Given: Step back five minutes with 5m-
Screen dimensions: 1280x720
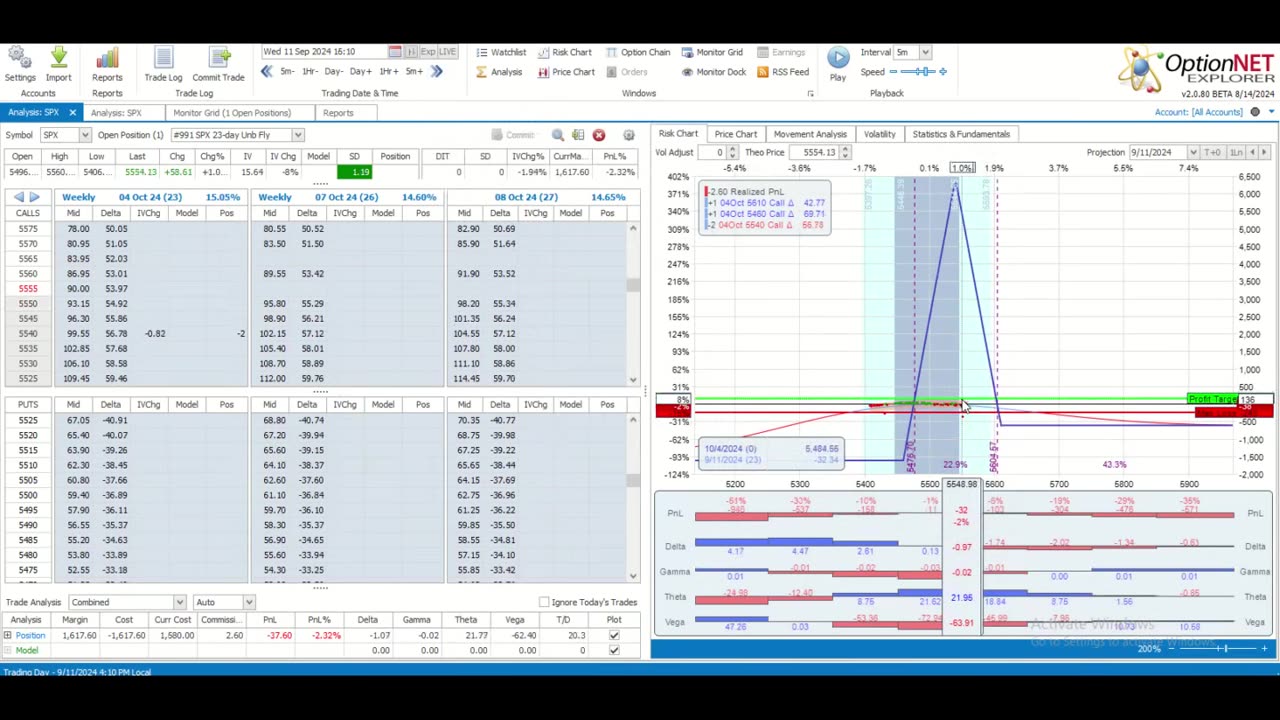Looking at the screenshot, I should tap(287, 71).
